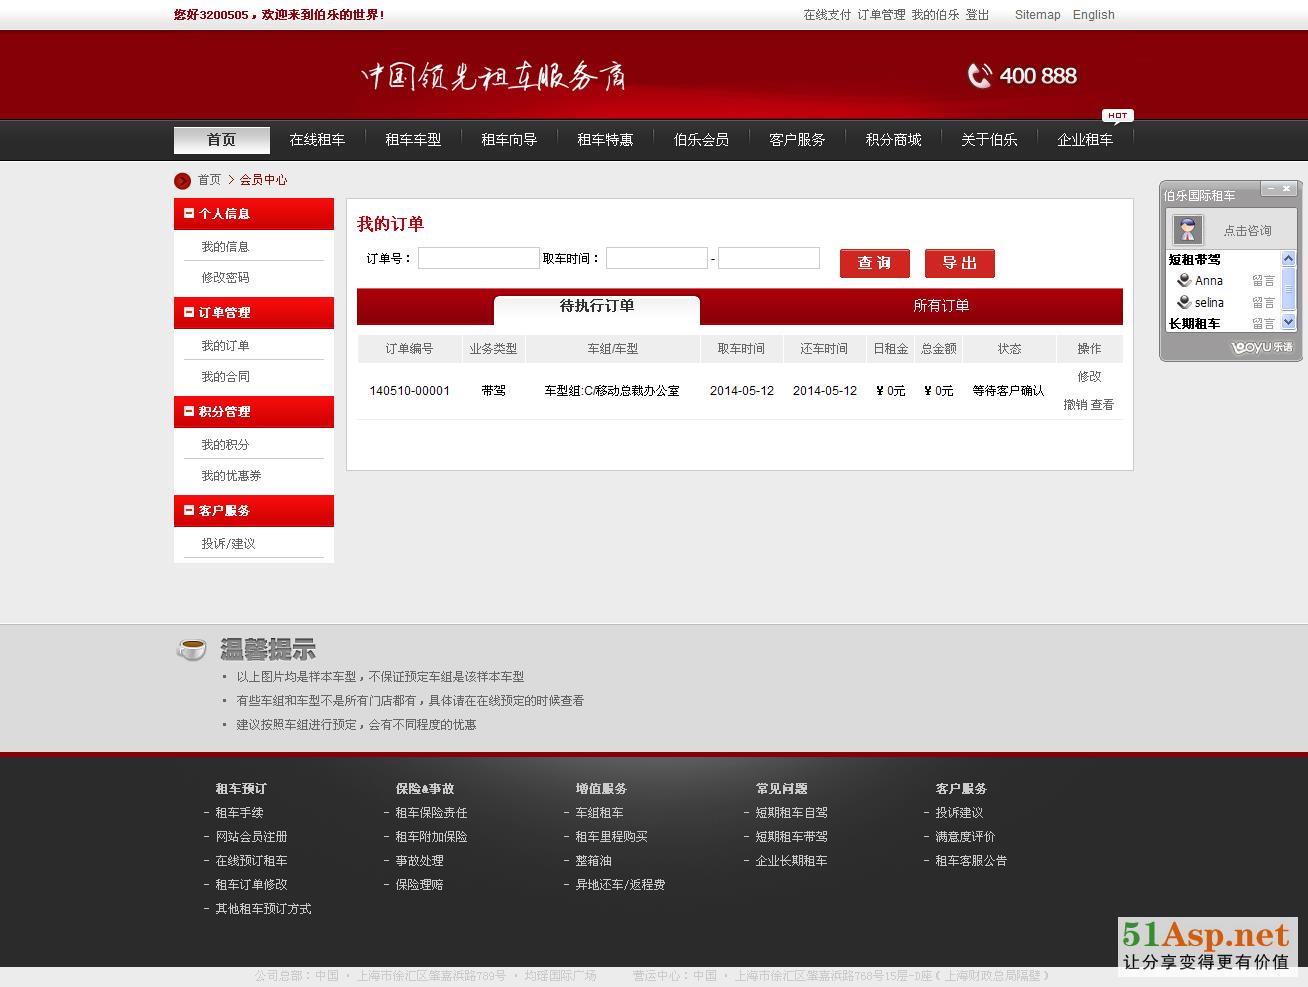Click the 订单号 input field
The width and height of the screenshot is (1308, 987).
pos(478,259)
